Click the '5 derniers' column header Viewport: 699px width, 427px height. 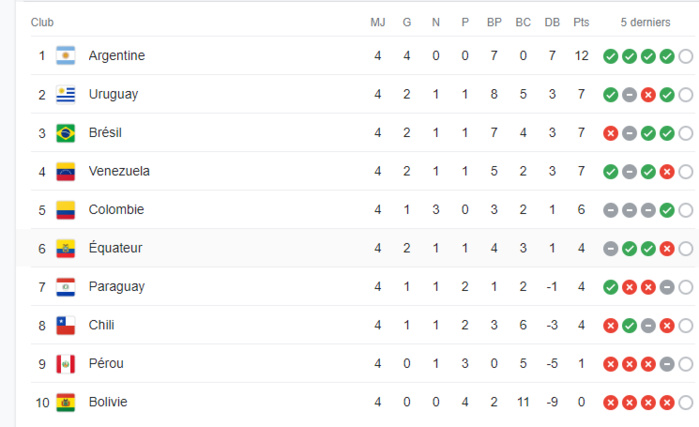click(645, 22)
